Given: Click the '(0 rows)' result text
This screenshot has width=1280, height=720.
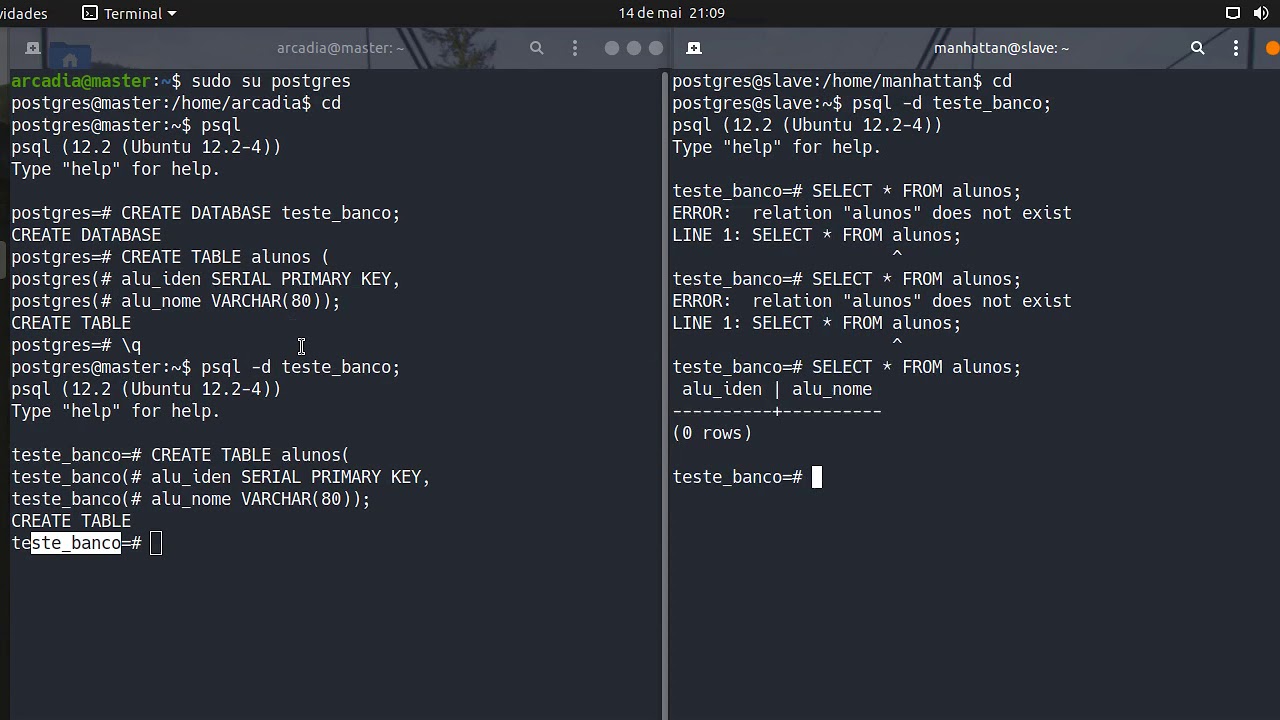Looking at the screenshot, I should click(712, 433).
